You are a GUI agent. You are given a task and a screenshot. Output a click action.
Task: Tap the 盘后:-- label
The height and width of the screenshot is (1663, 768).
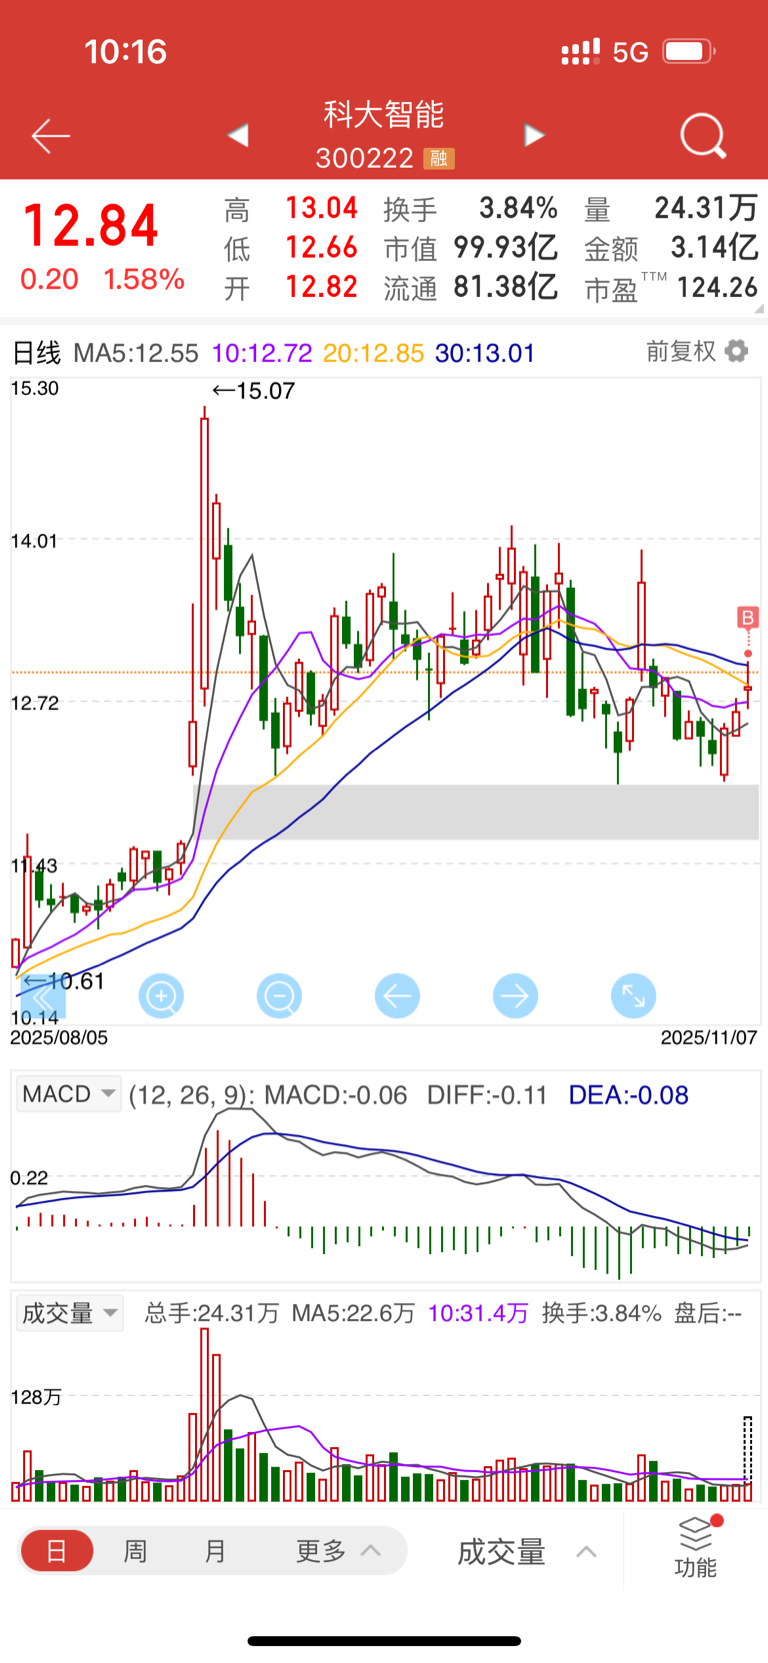(708, 1313)
